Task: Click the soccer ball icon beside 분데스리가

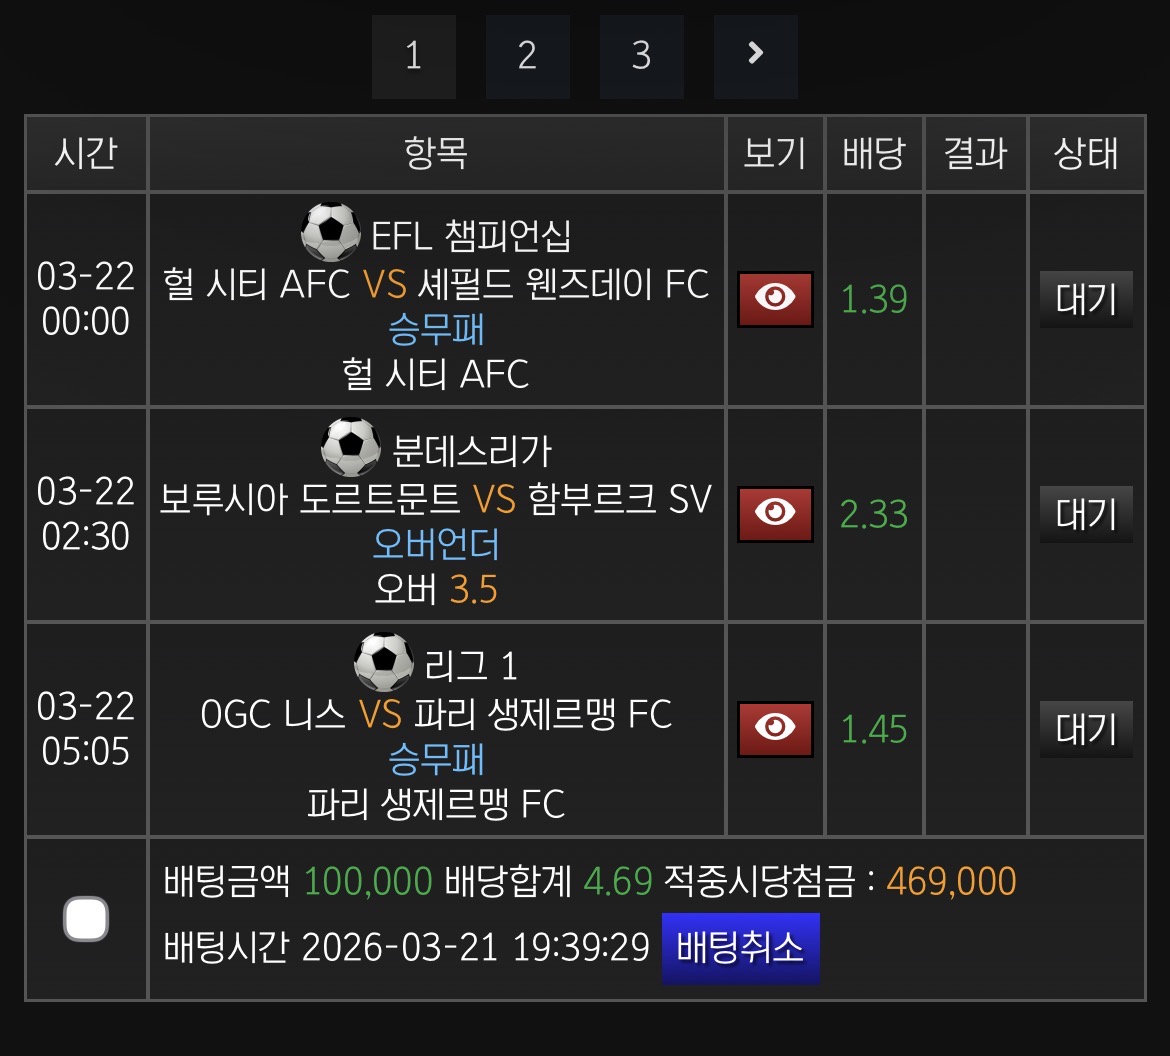Action: pyautogui.click(x=350, y=448)
